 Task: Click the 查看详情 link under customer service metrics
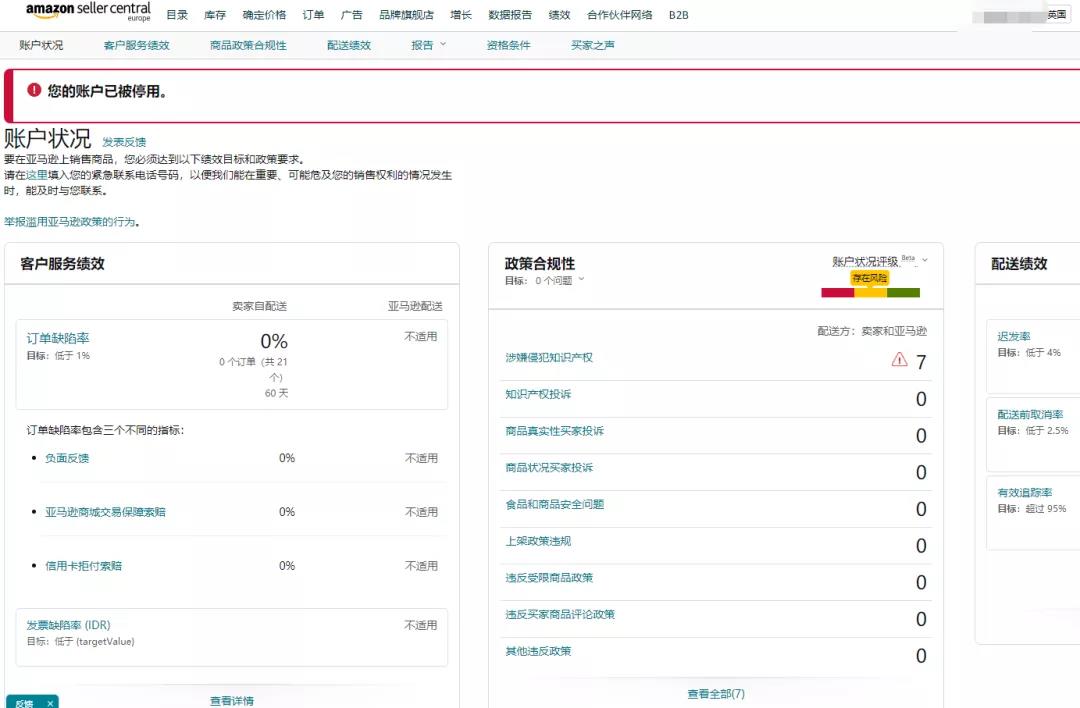pos(232,701)
